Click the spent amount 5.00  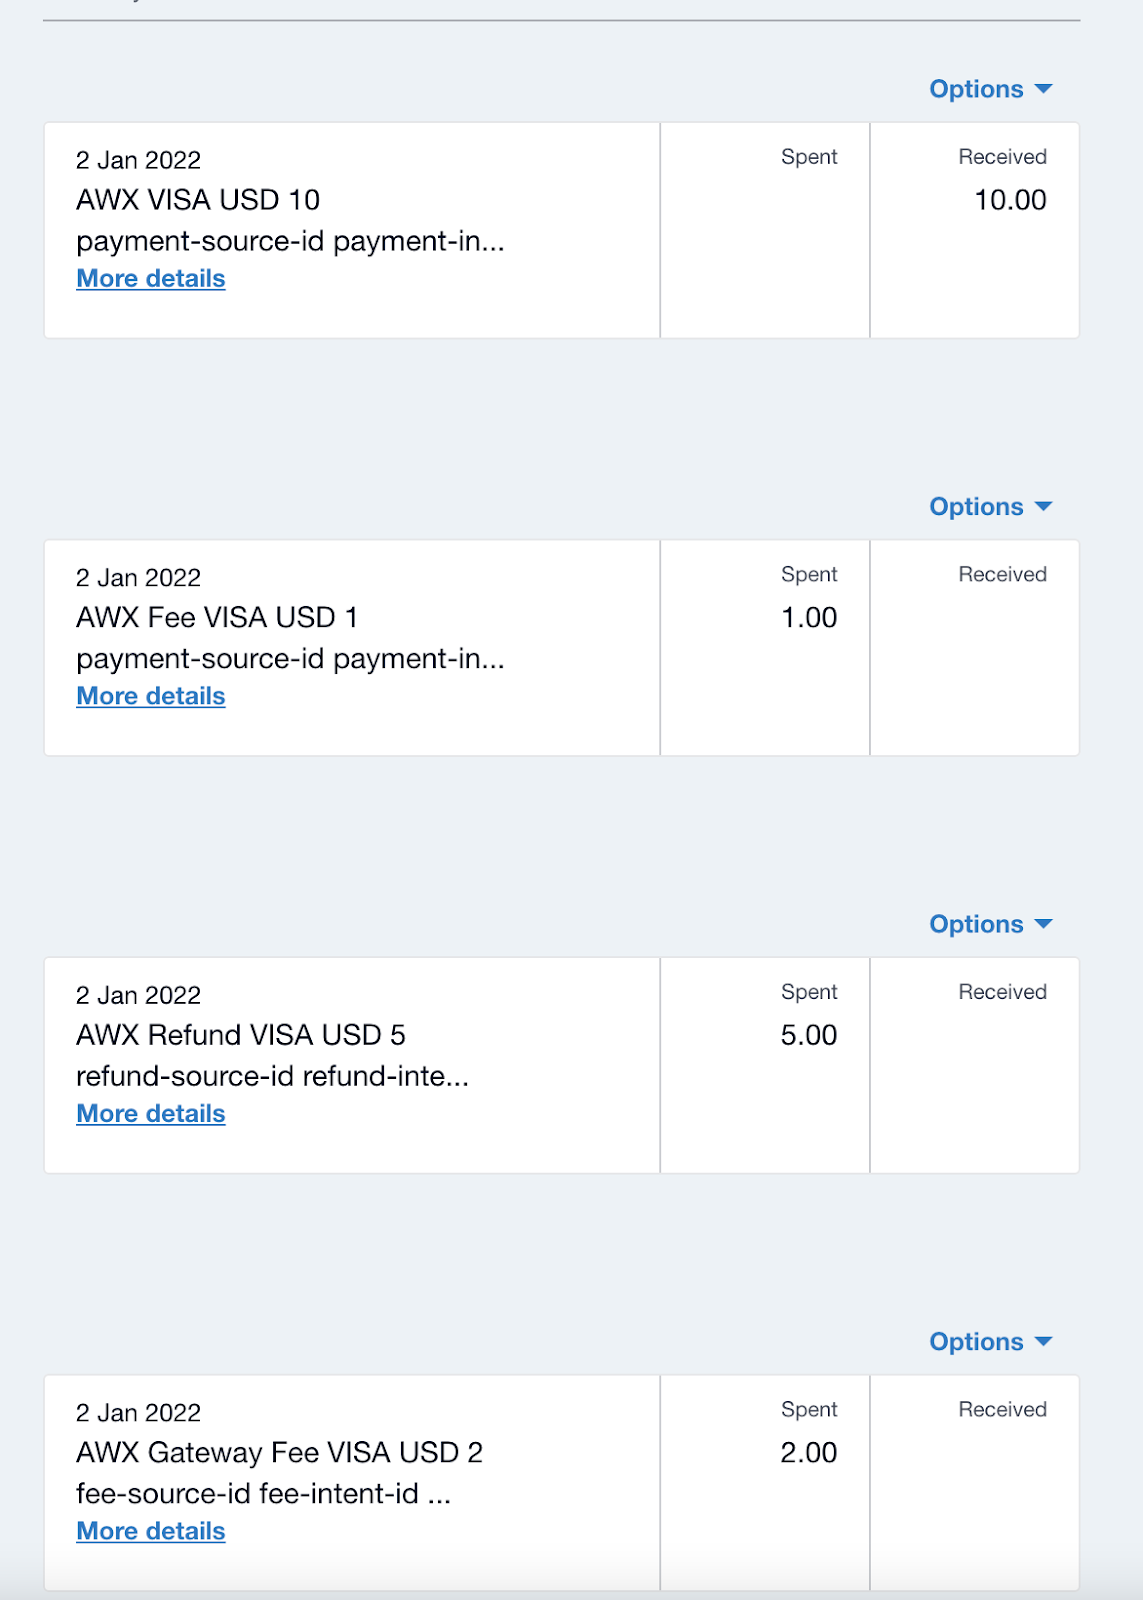[x=809, y=1035]
